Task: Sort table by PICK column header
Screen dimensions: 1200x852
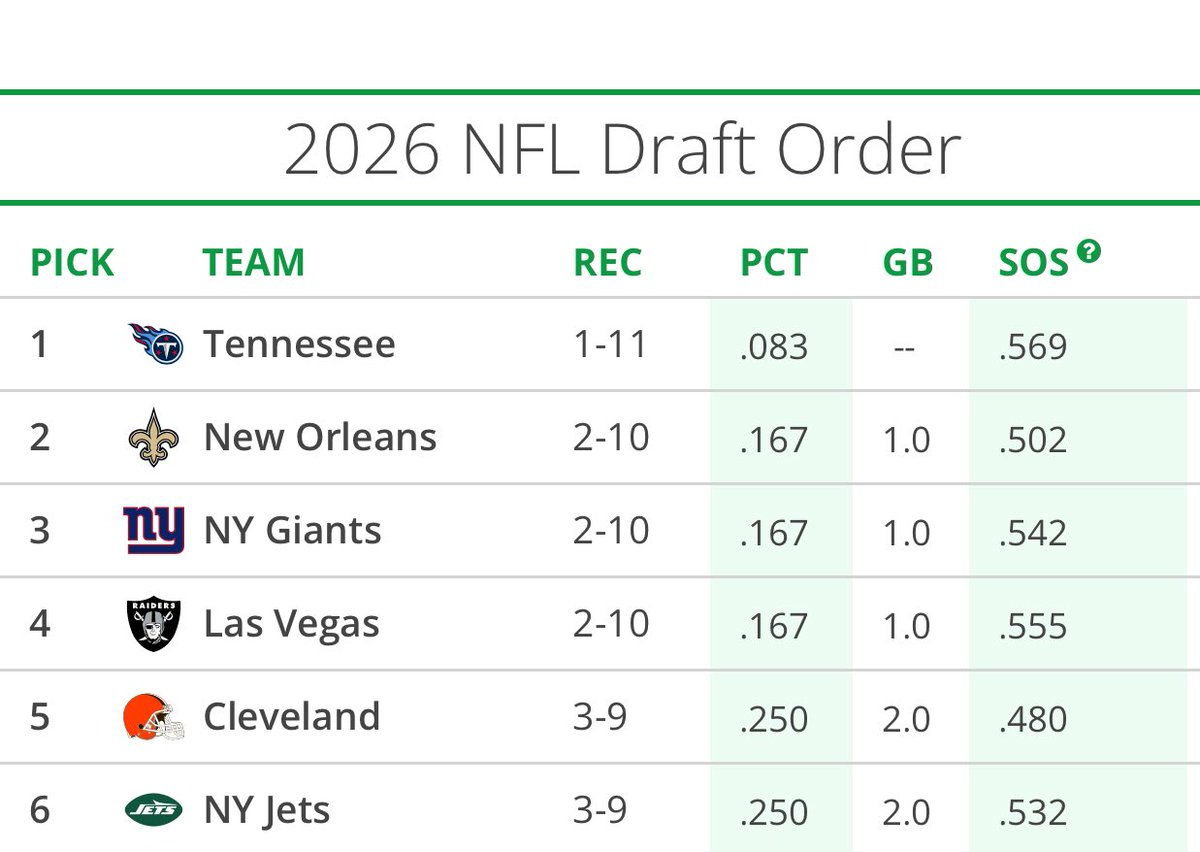Action: tap(72, 263)
